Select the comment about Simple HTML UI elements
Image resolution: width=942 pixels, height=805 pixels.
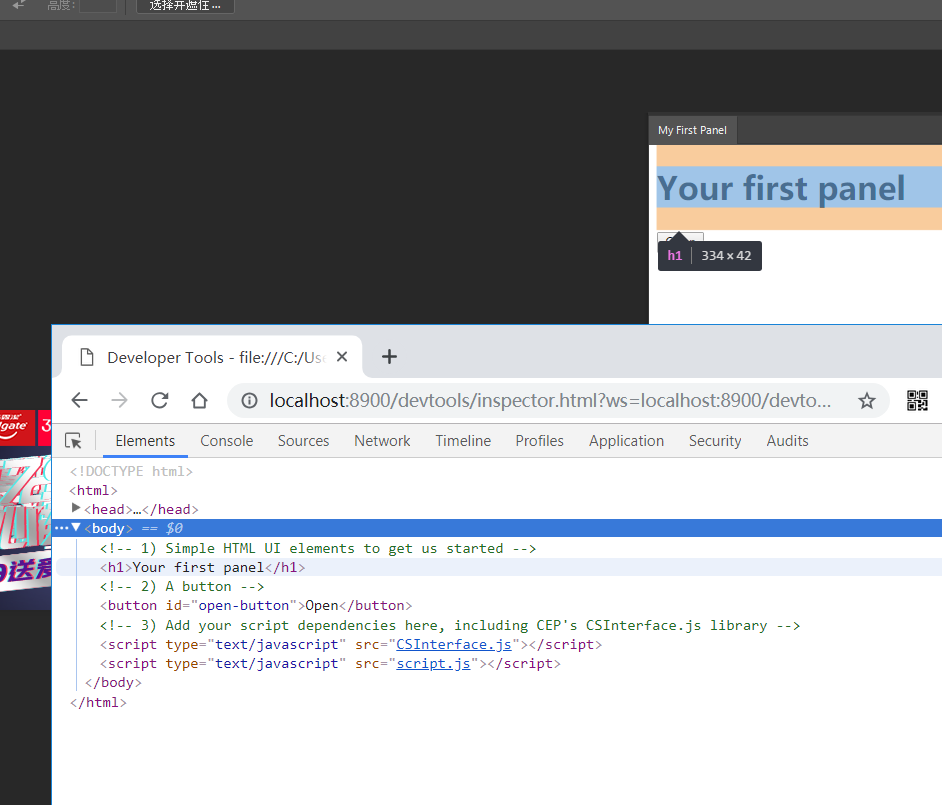click(x=318, y=548)
